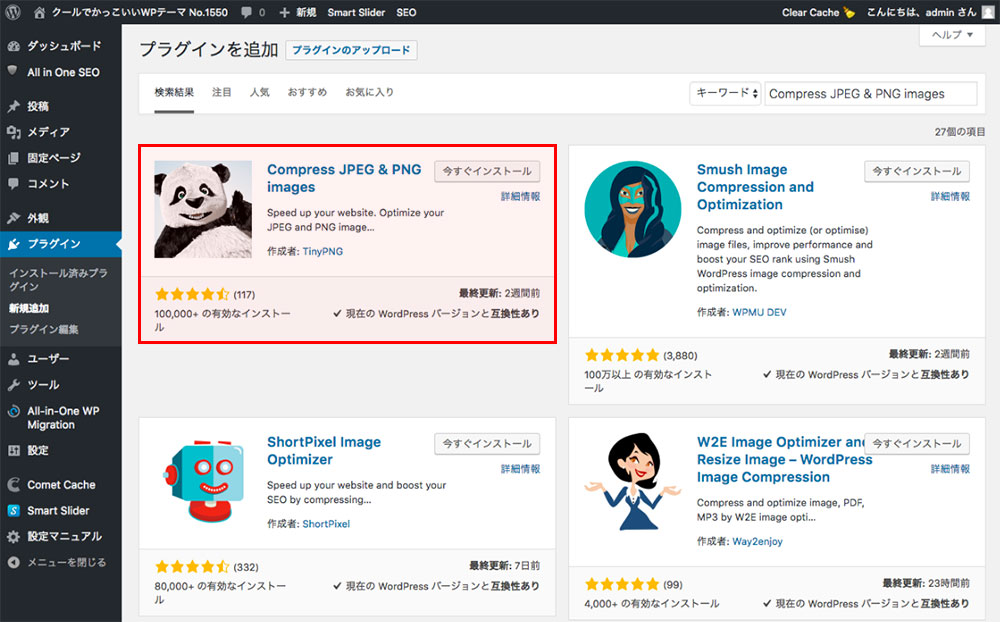The width and height of the screenshot is (1000, 622).
Task: Open Smush Image Compression and Optimization title
Action: (x=756, y=187)
